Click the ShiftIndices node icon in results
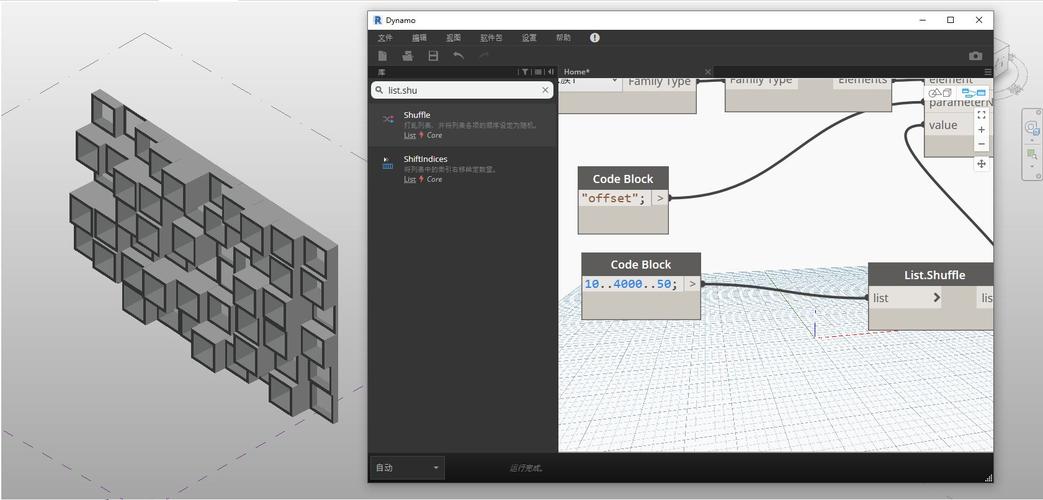This screenshot has height=500, width=1043. pyautogui.click(x=388, y=164)
